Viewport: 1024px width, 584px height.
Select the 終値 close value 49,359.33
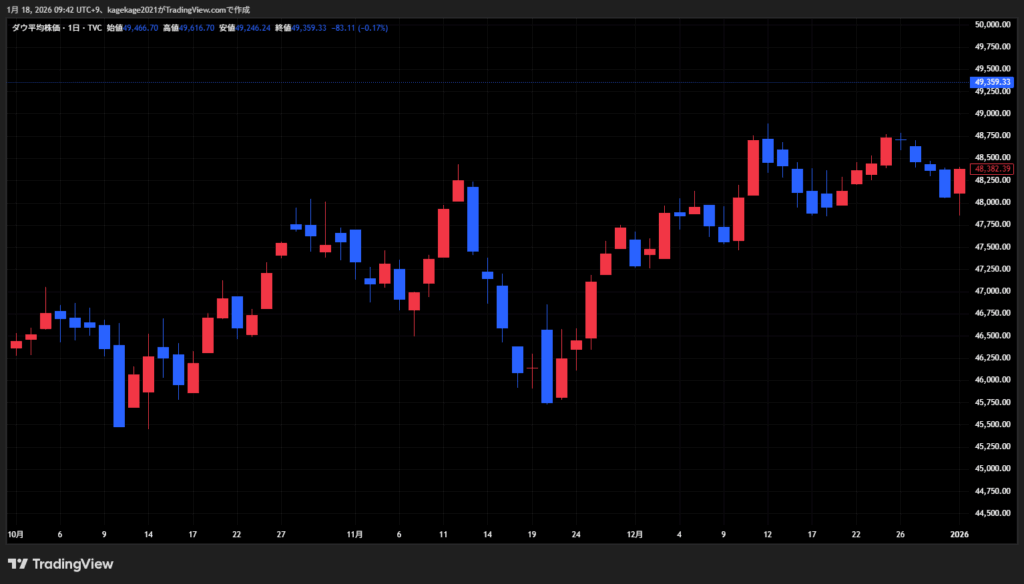pyautogui.click(x=308, y=28)
